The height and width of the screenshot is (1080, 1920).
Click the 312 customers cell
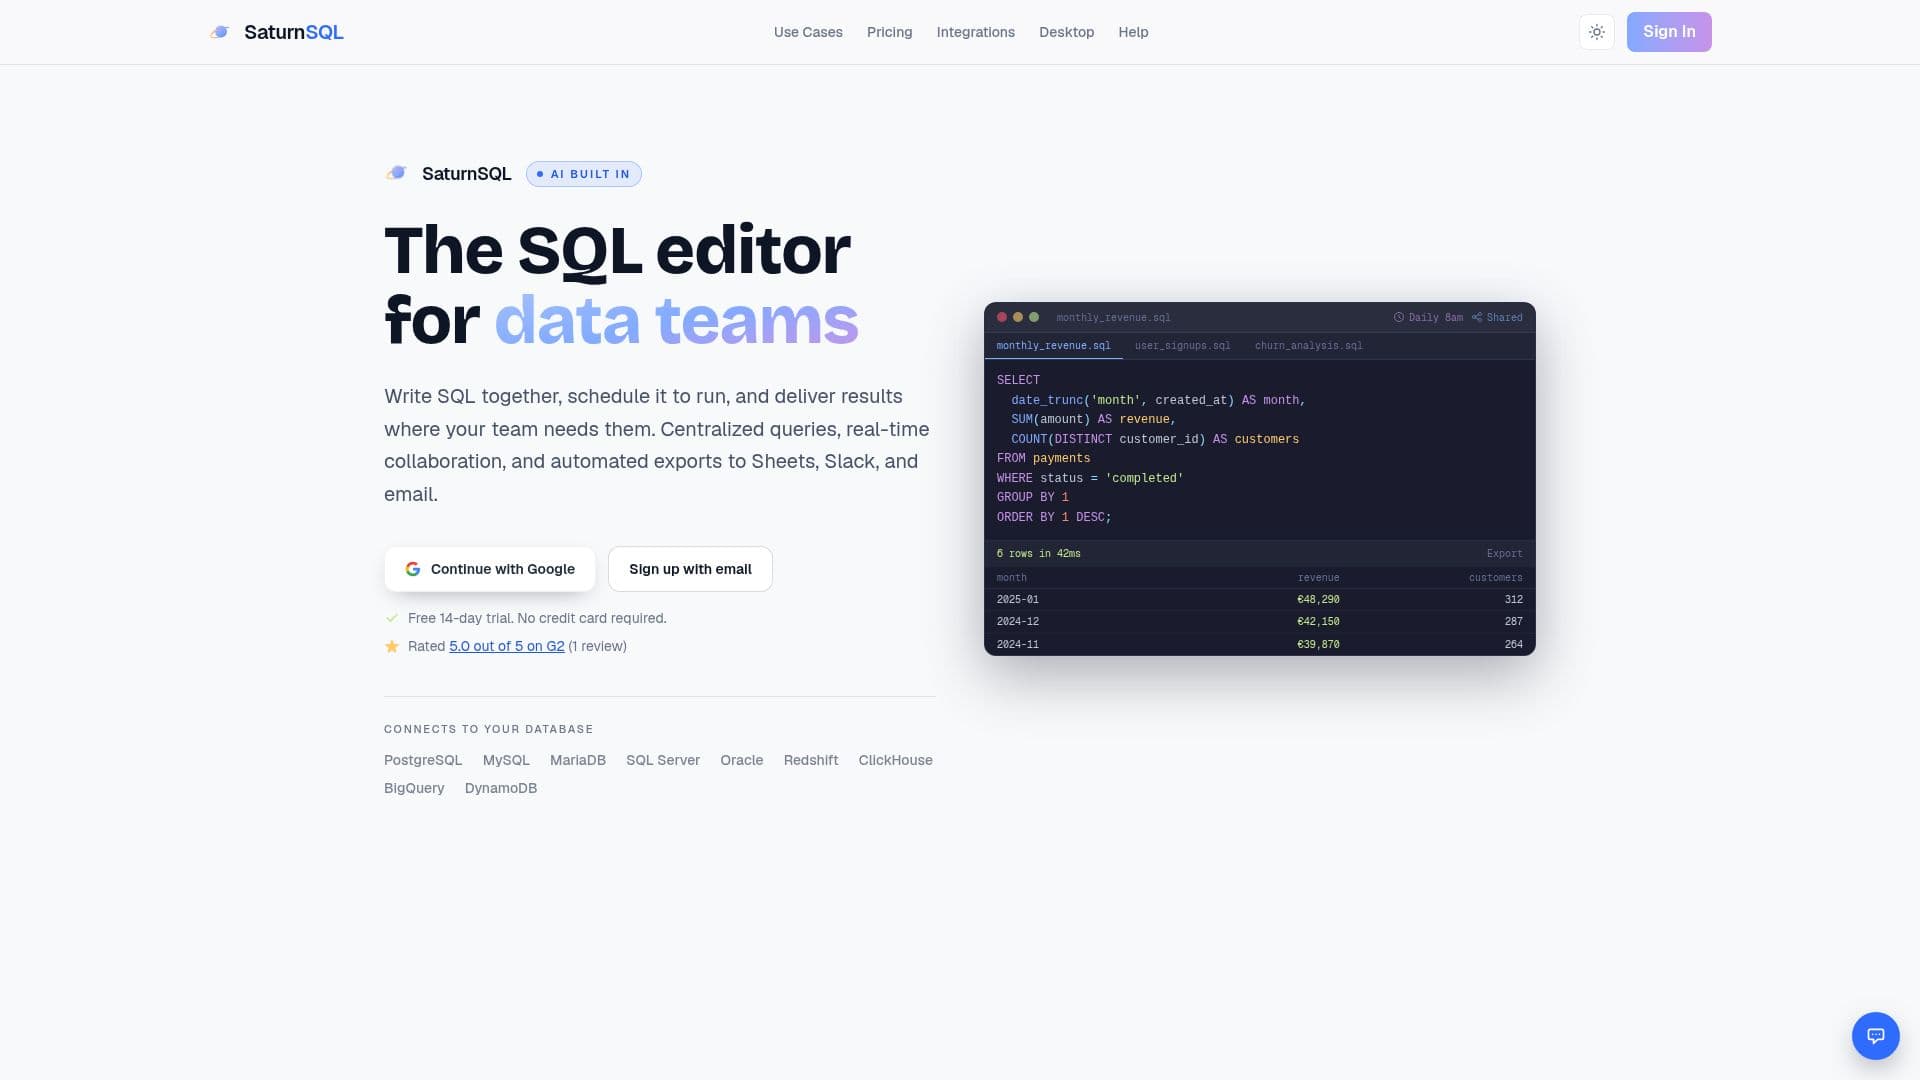(x=1513, y=600)
